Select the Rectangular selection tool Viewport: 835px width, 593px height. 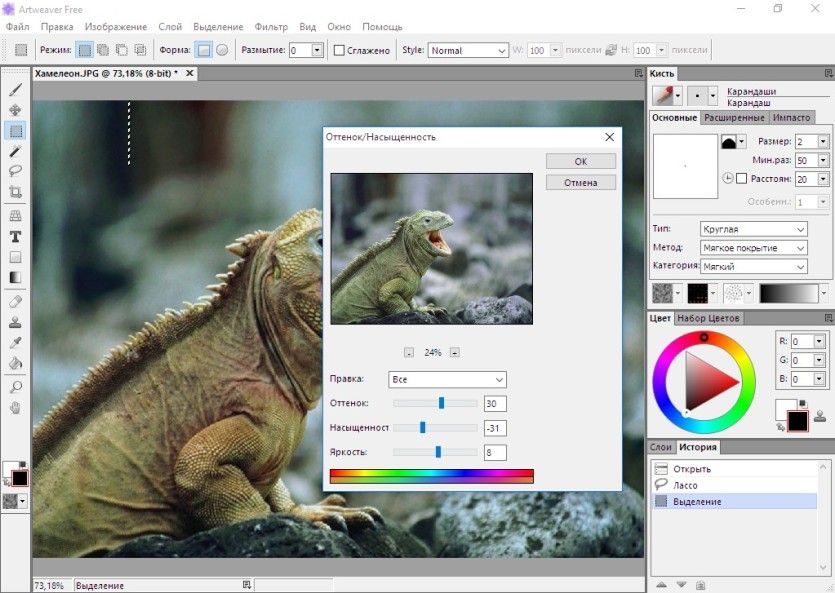(x=15, y=130)
